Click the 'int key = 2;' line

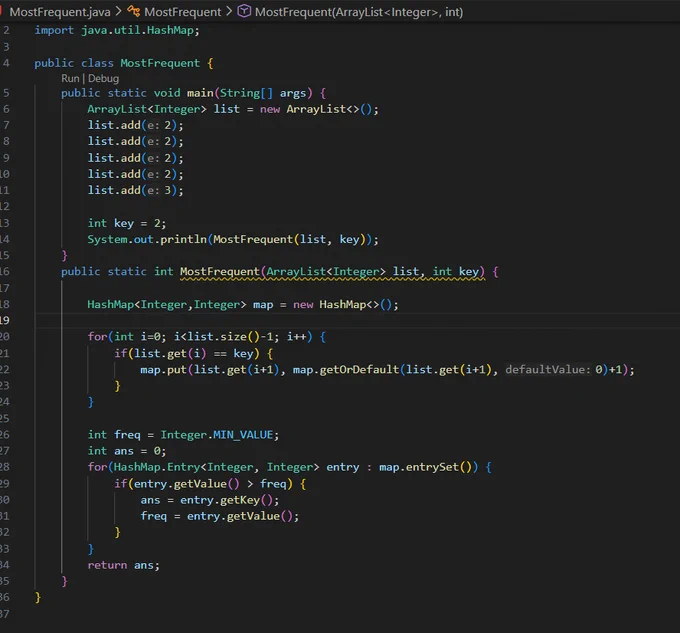(127, 223)
